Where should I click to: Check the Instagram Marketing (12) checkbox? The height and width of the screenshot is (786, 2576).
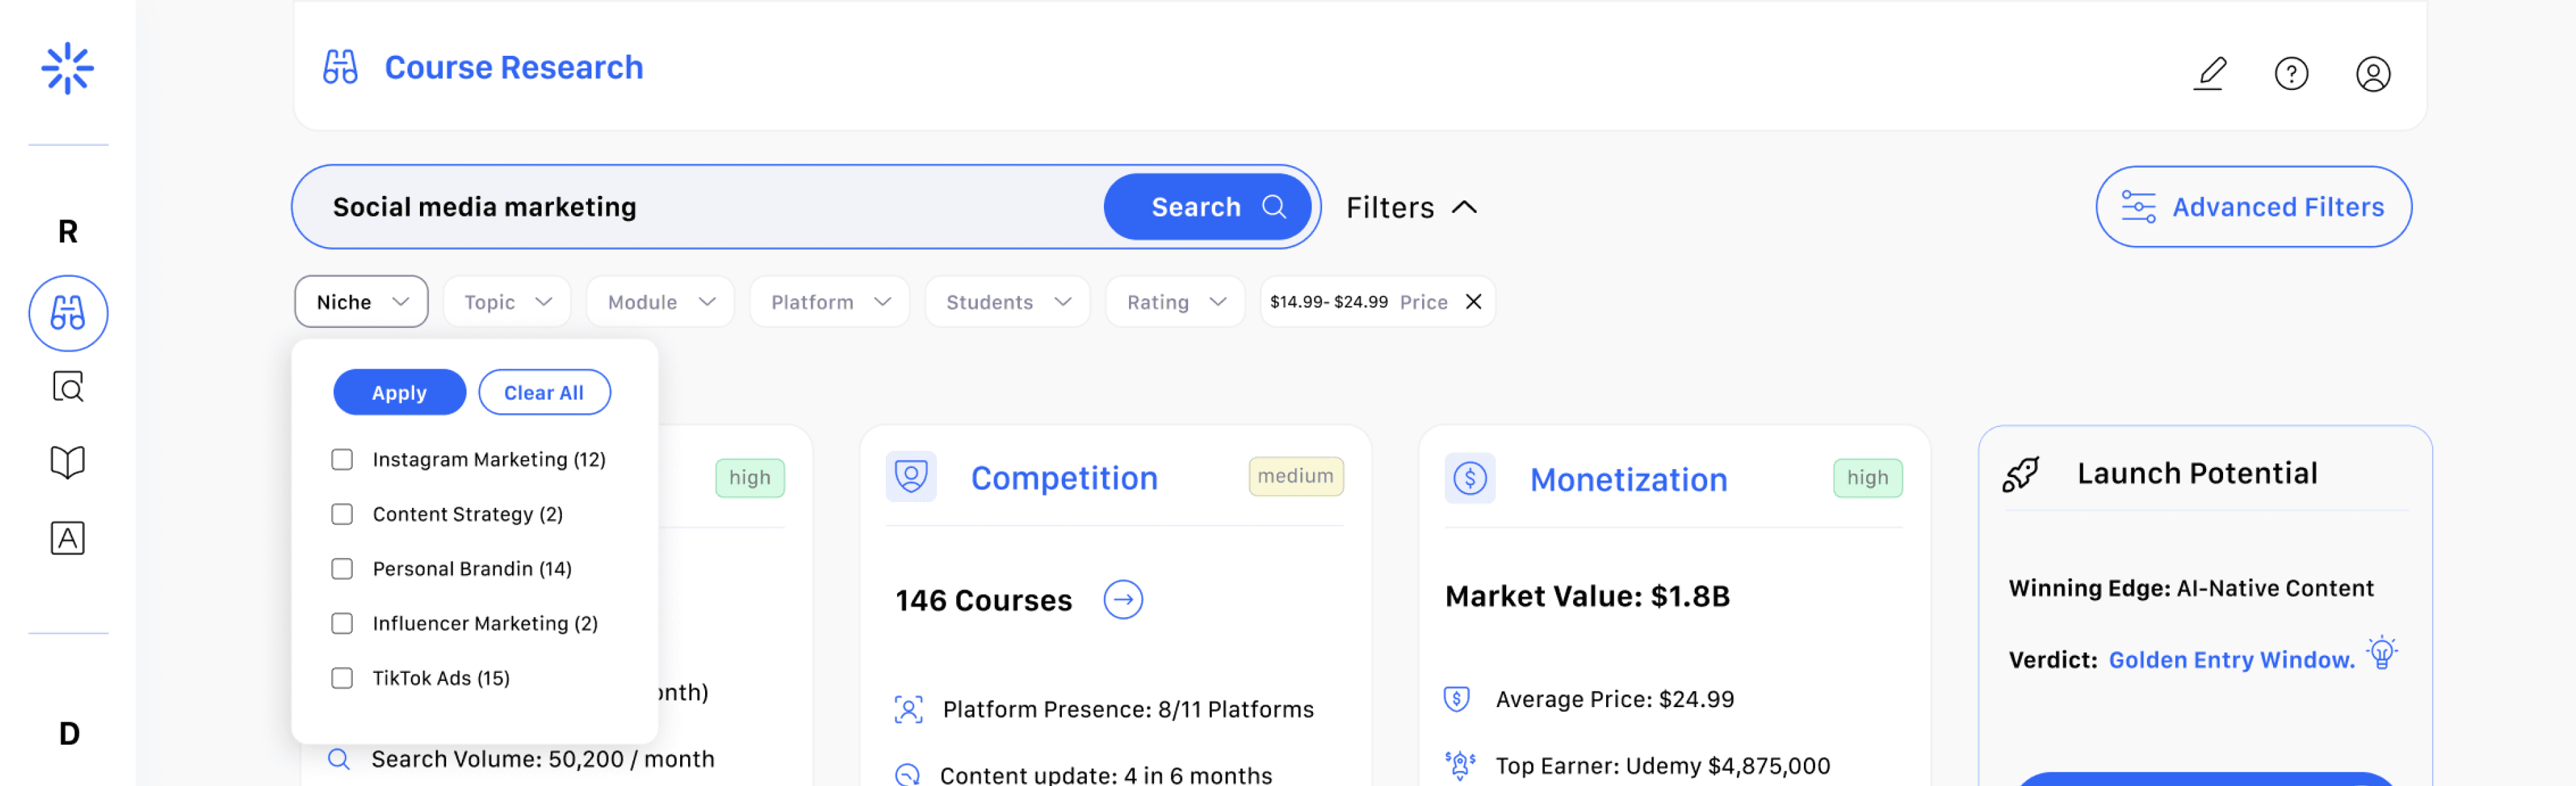(342, 459)
